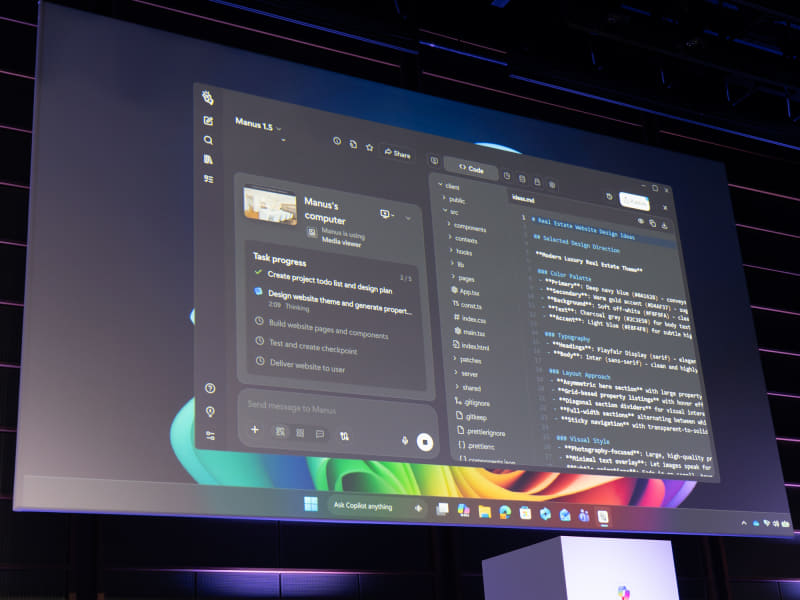Click the lightbulb icon in sidebar
Screen dimensions: 800x600
point(210,412)
